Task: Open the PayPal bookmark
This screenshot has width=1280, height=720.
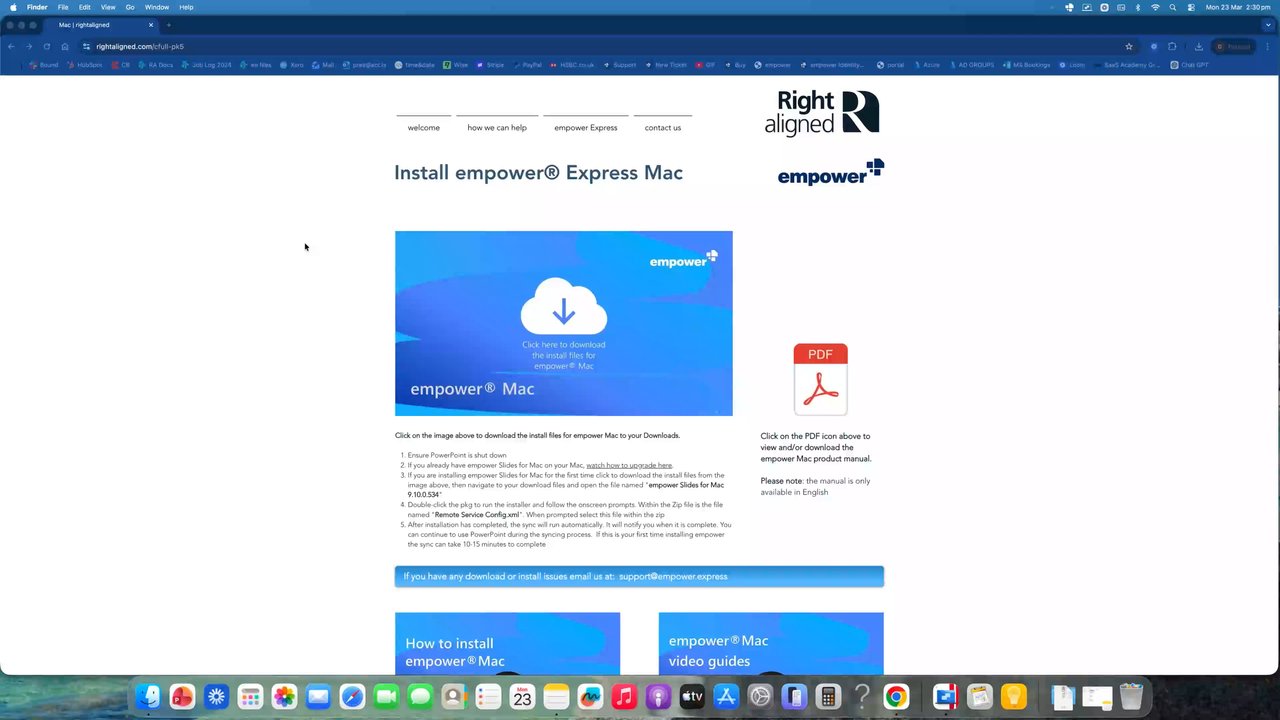Action: 527,65
